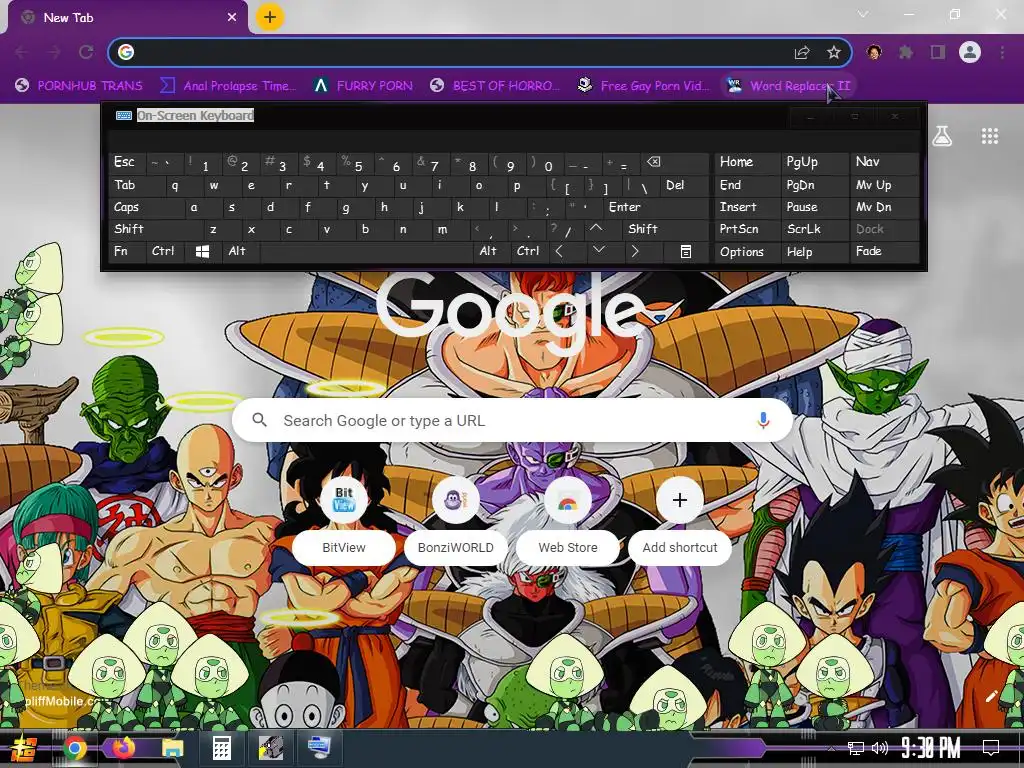The width and height of the screenshot is (1024, 768).
Task: Toggle Fn key on on-screen keyboard
Action: tap(127, 251)
